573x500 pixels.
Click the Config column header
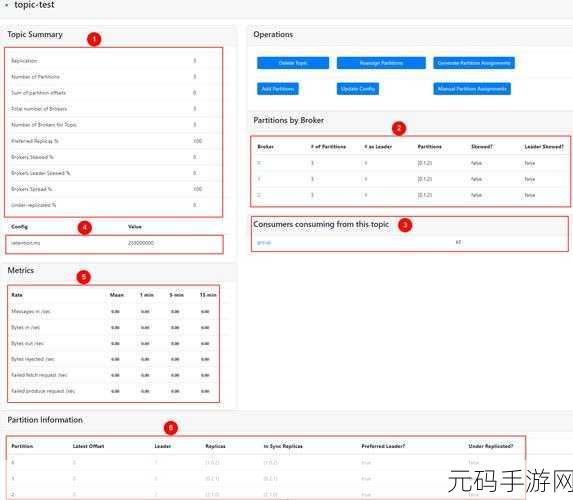(x=19, y=227)
